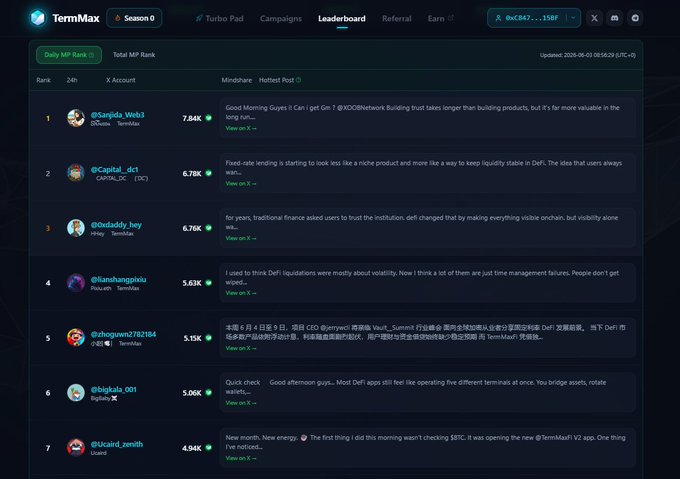Image resolution: width=680 pixels, height=479 pixels.
Task: Select the Leaderboard tab
Action: click(x=342, y=19)
